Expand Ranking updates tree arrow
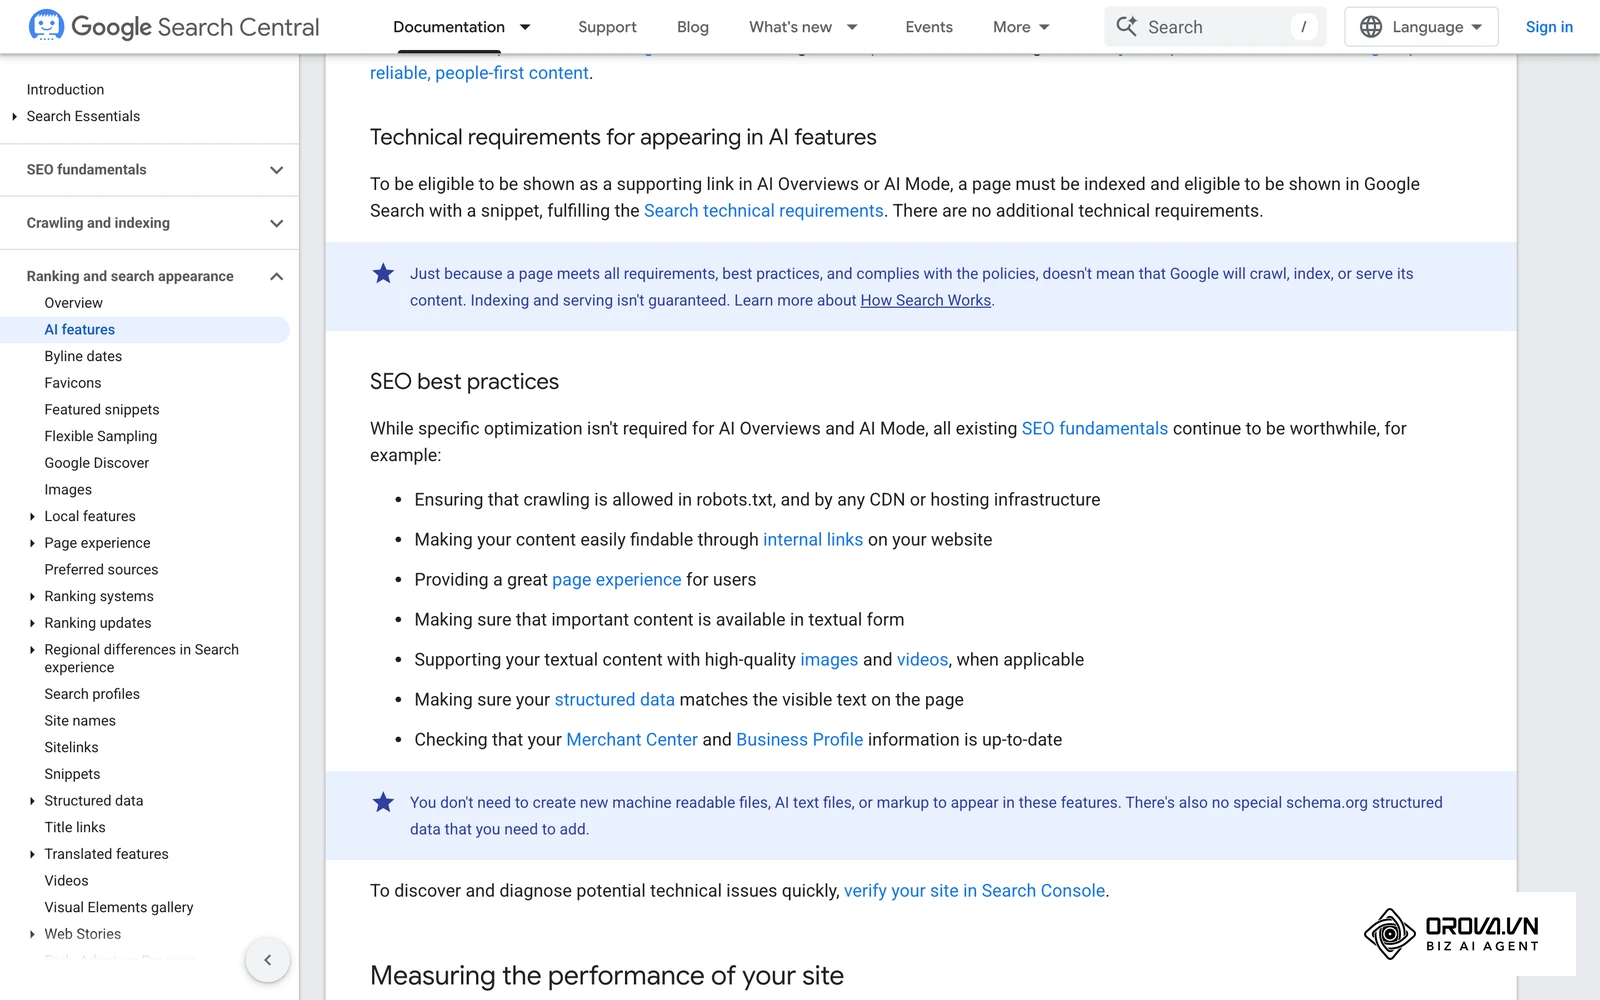 32,623
